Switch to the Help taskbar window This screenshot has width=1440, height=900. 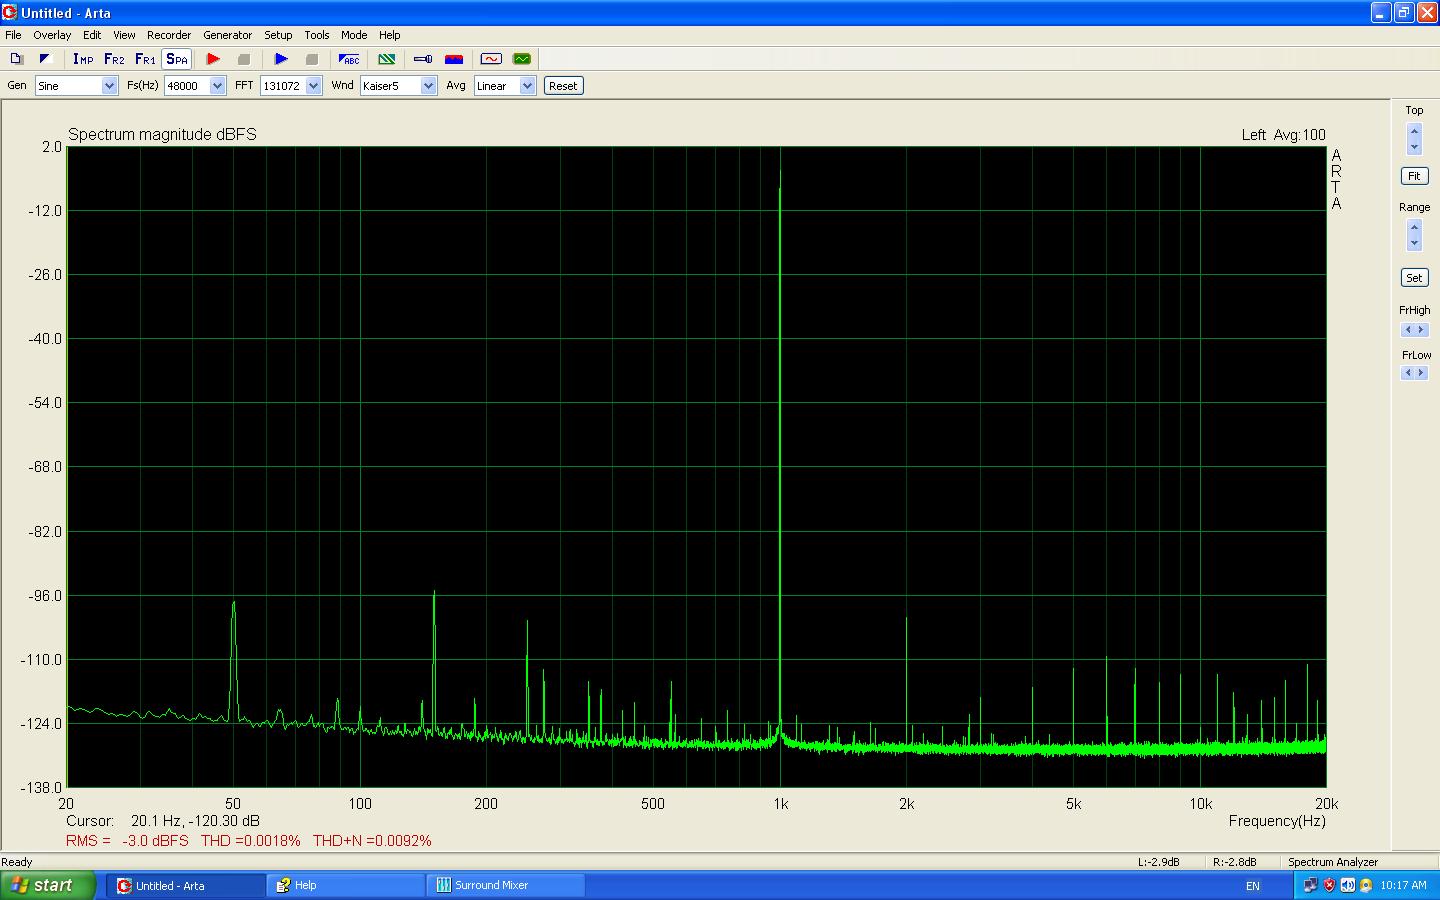[x=346, y=885]
